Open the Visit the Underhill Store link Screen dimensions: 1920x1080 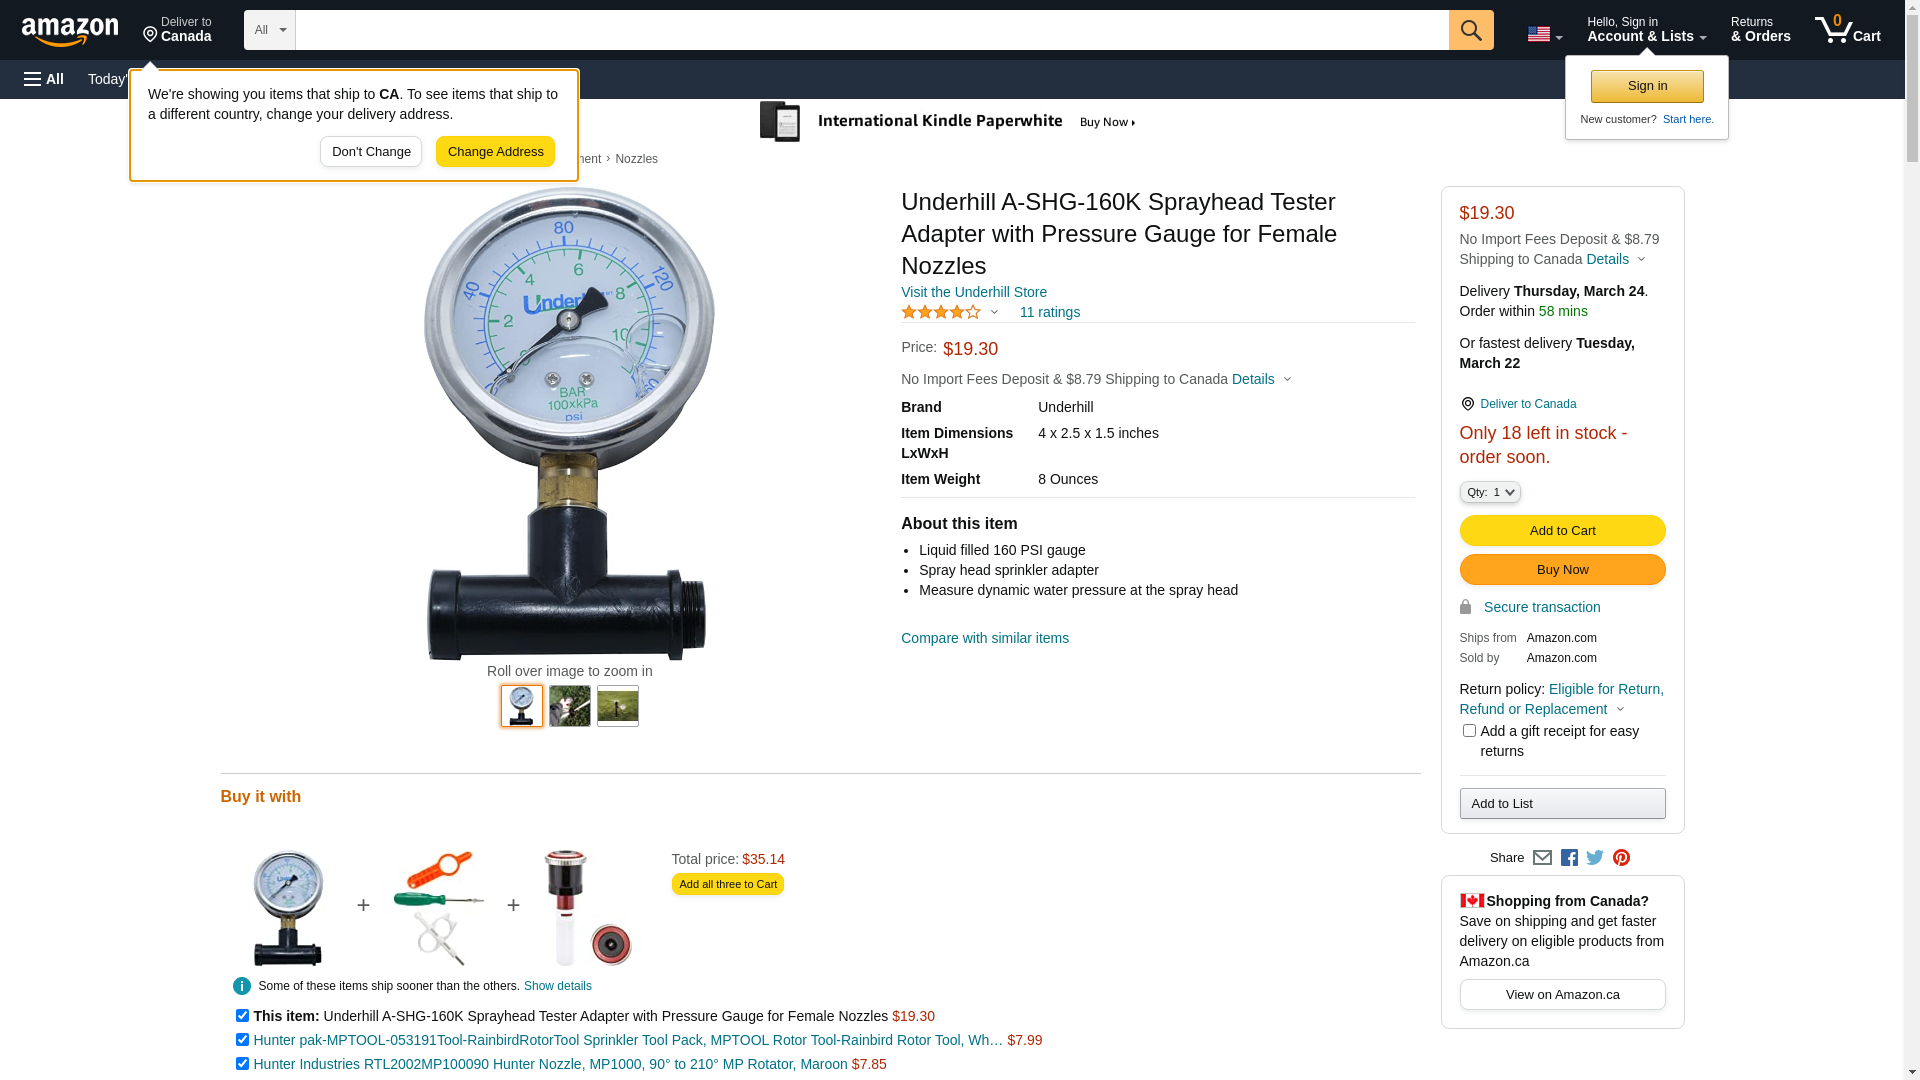(974, 292)
